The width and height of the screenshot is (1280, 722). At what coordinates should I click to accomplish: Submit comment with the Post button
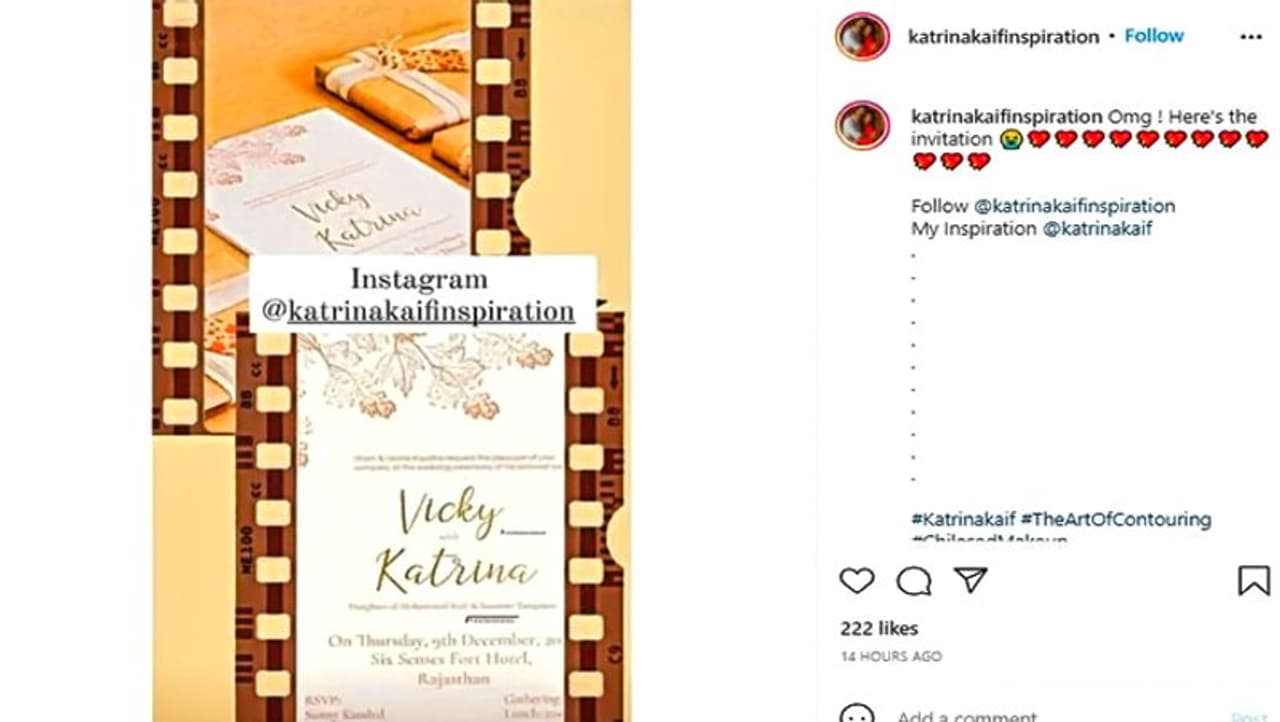click(x=1249, y=717)
